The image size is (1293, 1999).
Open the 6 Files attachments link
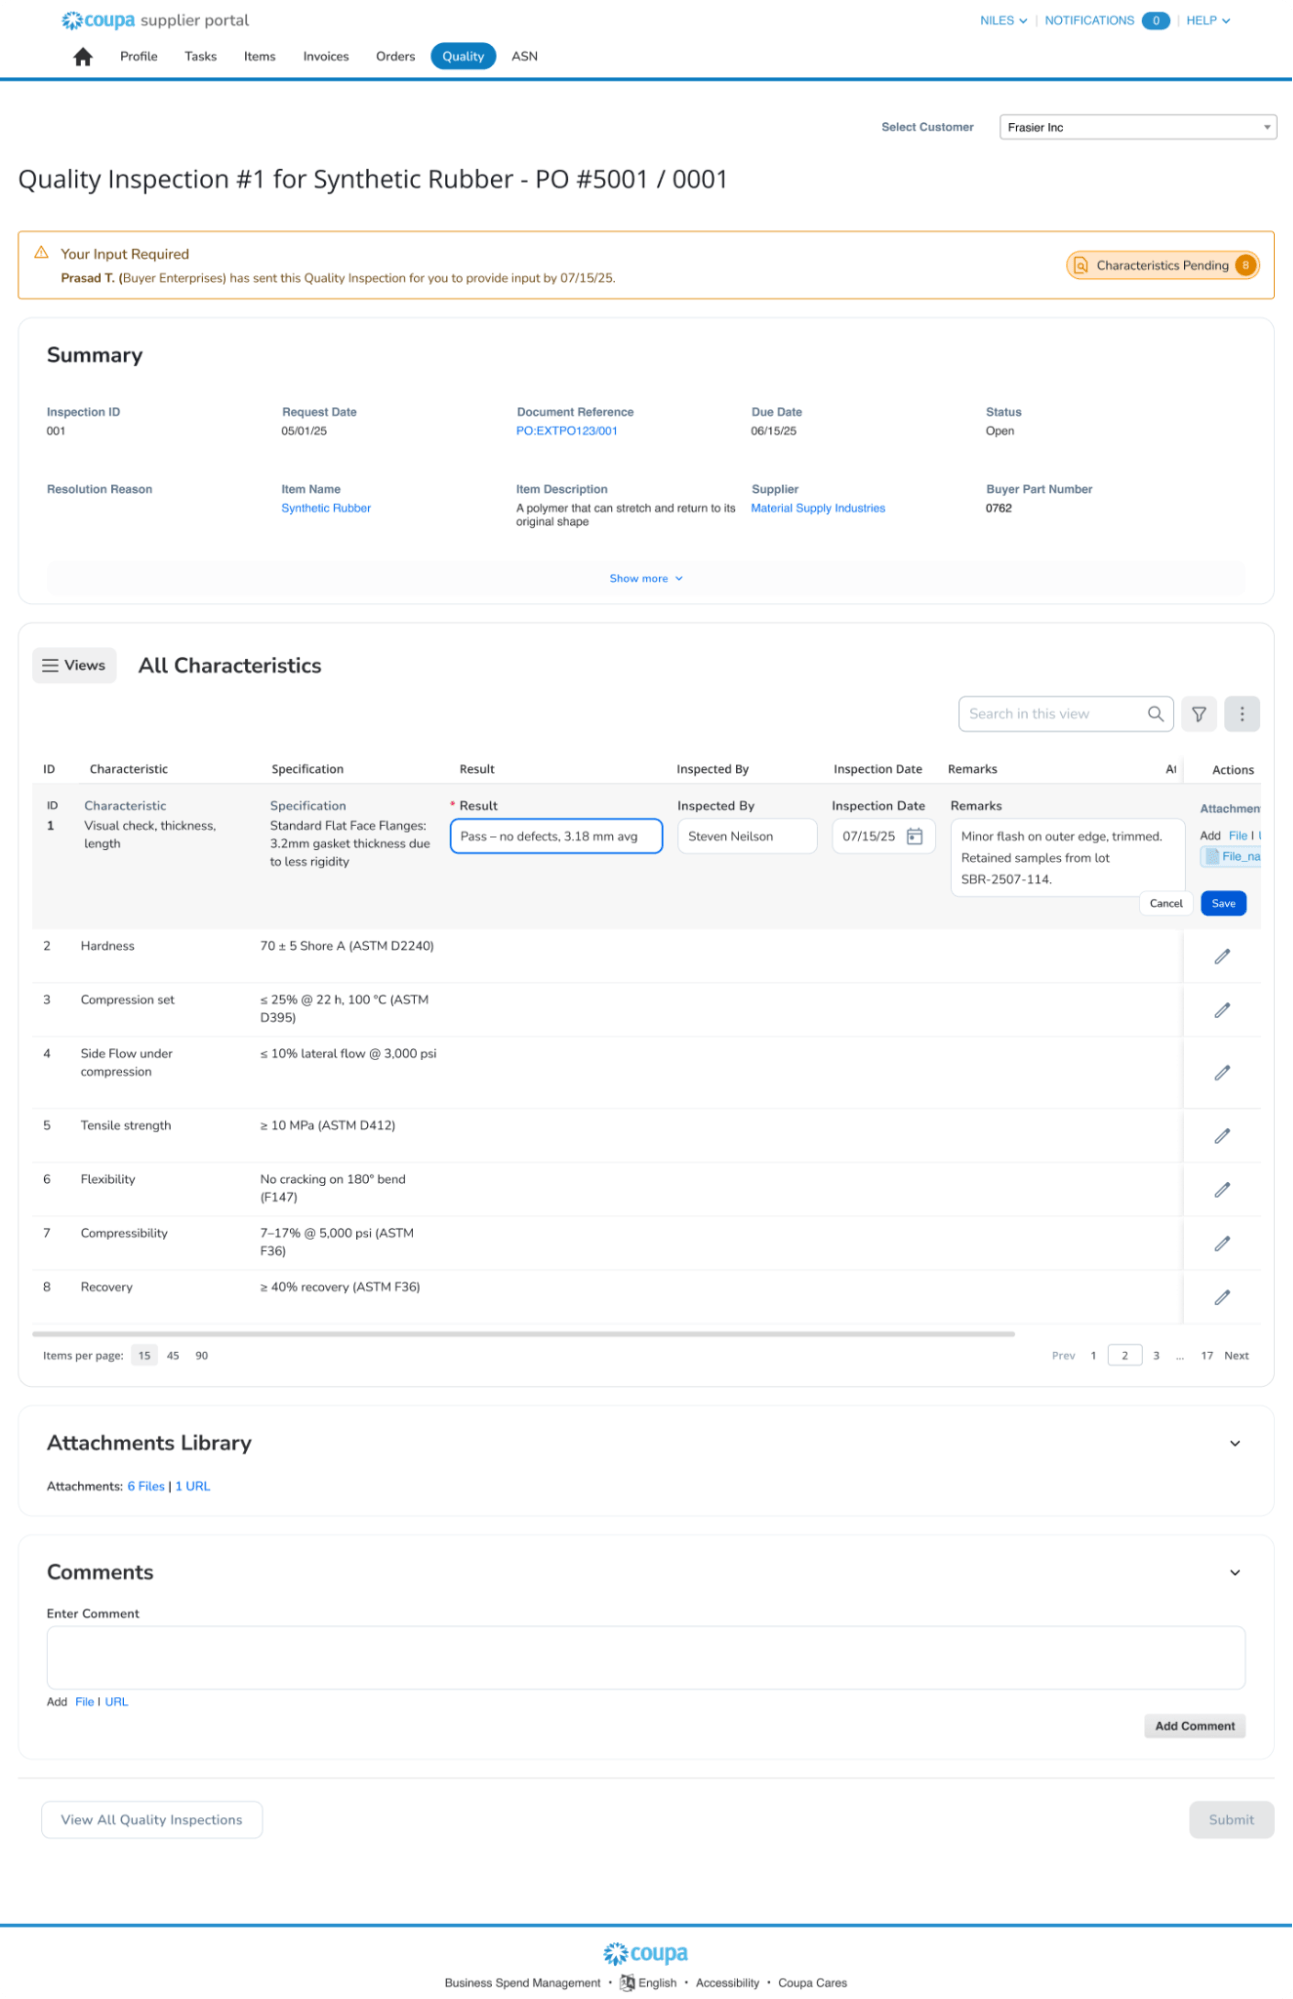(146, 1487)
